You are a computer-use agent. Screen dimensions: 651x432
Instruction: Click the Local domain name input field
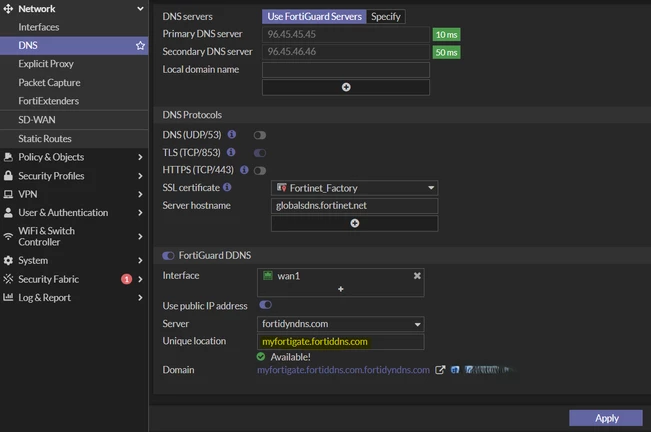pyautogui.click(x=346, y=70)
